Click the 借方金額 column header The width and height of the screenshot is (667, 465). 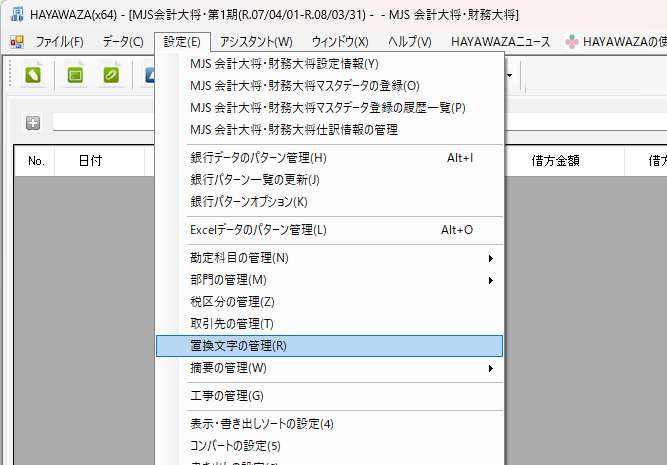556,160
